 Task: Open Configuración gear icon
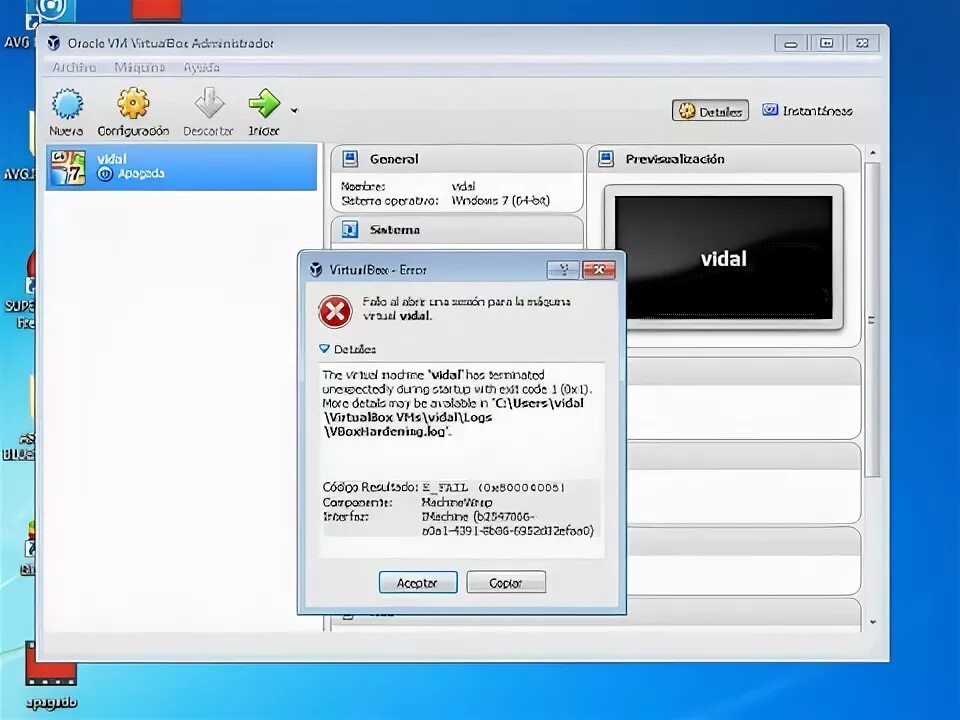(133, 103)
